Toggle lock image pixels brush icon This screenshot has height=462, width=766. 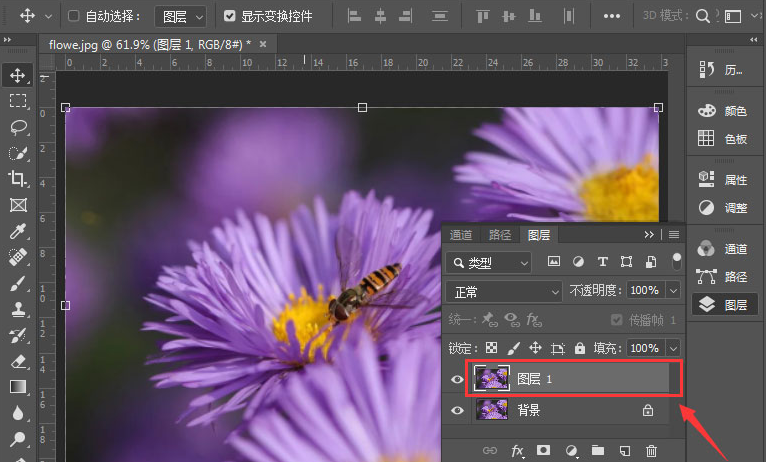[x=513, y=348]
